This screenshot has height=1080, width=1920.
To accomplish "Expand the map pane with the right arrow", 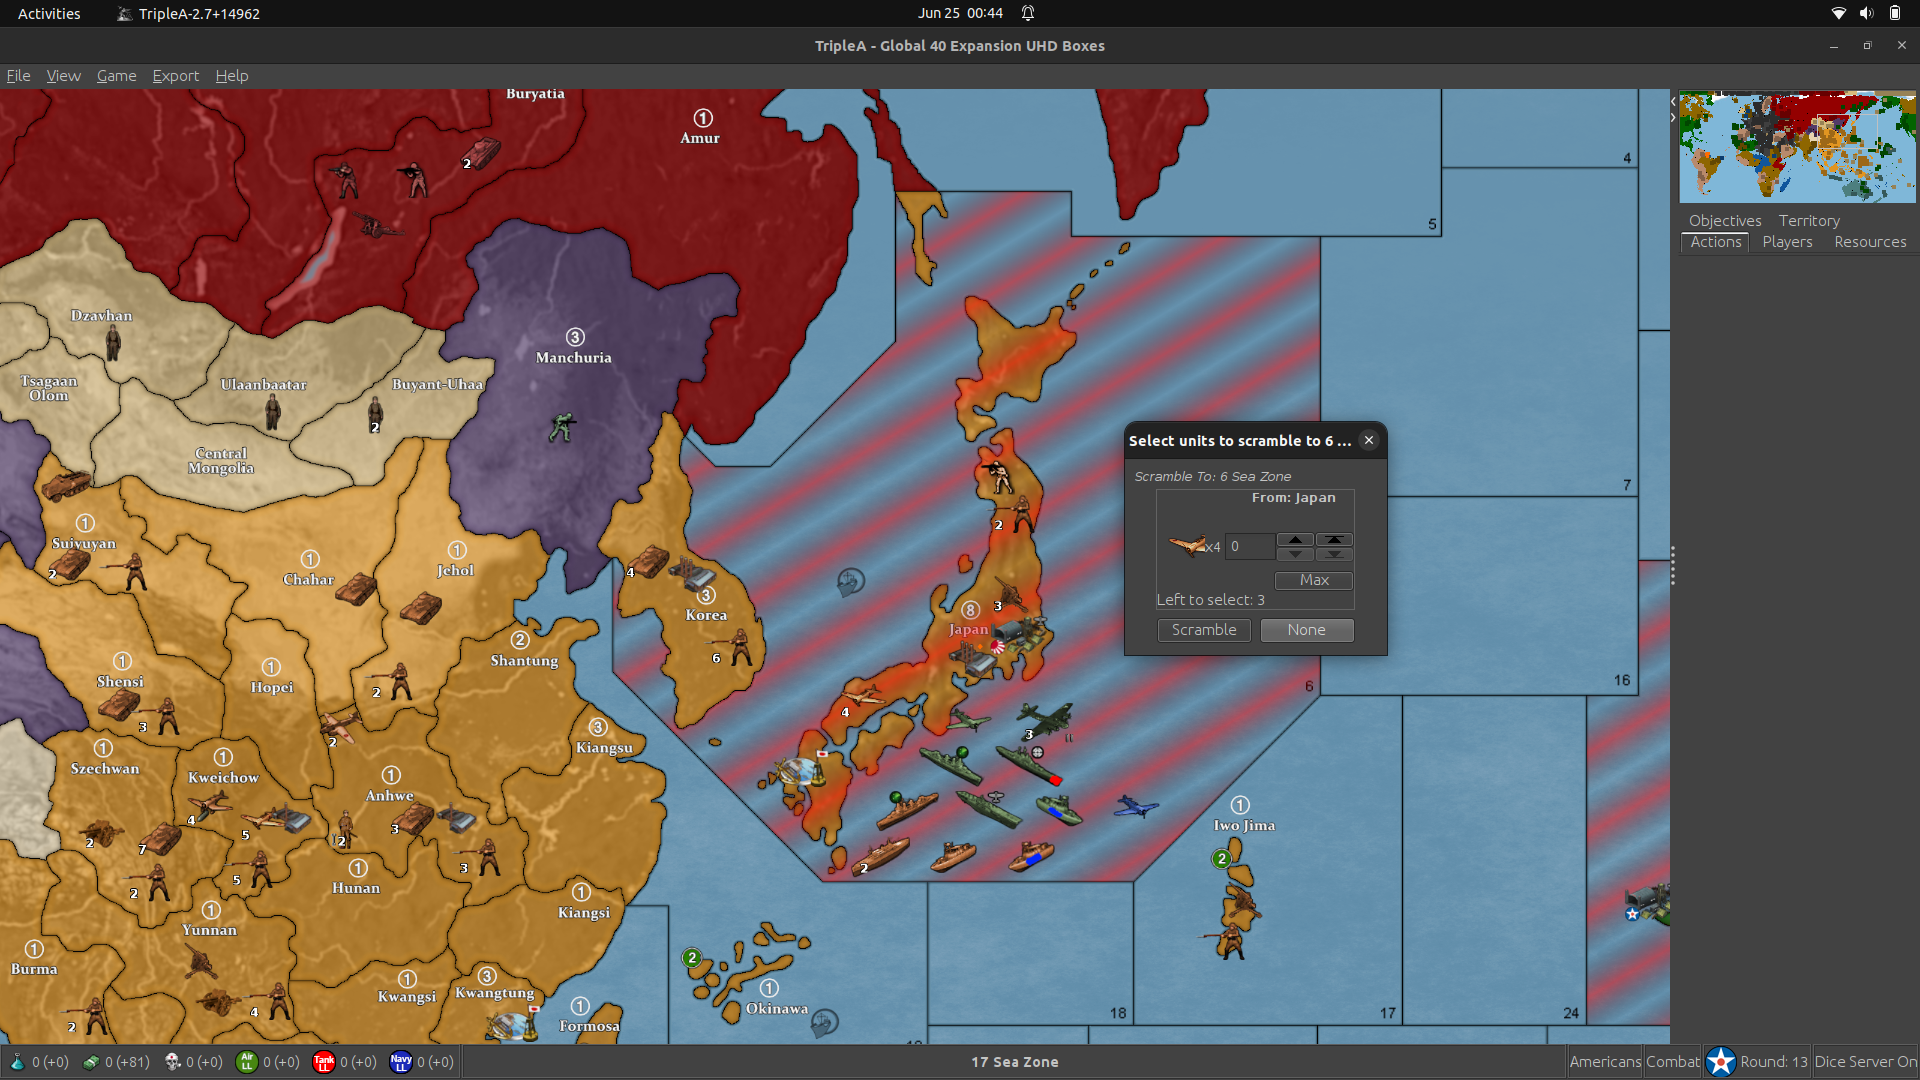I will (1673, 118).
